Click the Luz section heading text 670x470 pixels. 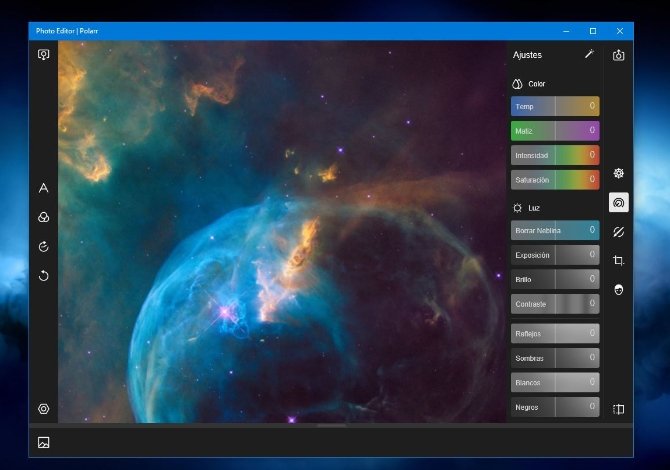[534, 208]
